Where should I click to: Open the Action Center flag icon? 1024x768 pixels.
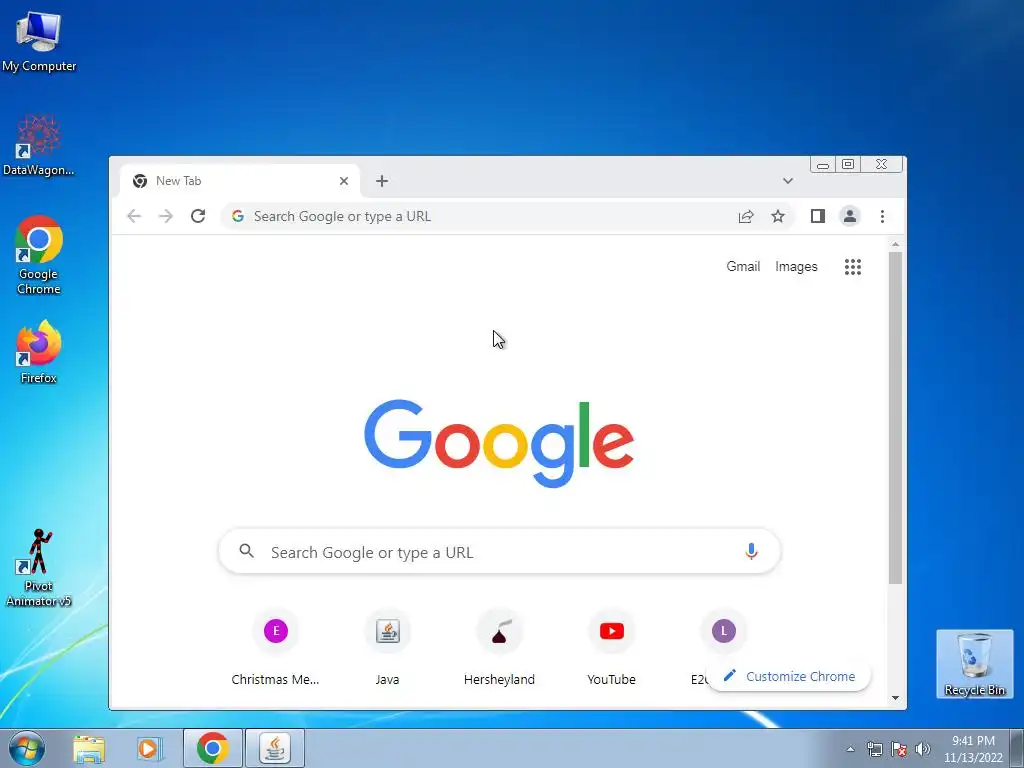[899, 749]
